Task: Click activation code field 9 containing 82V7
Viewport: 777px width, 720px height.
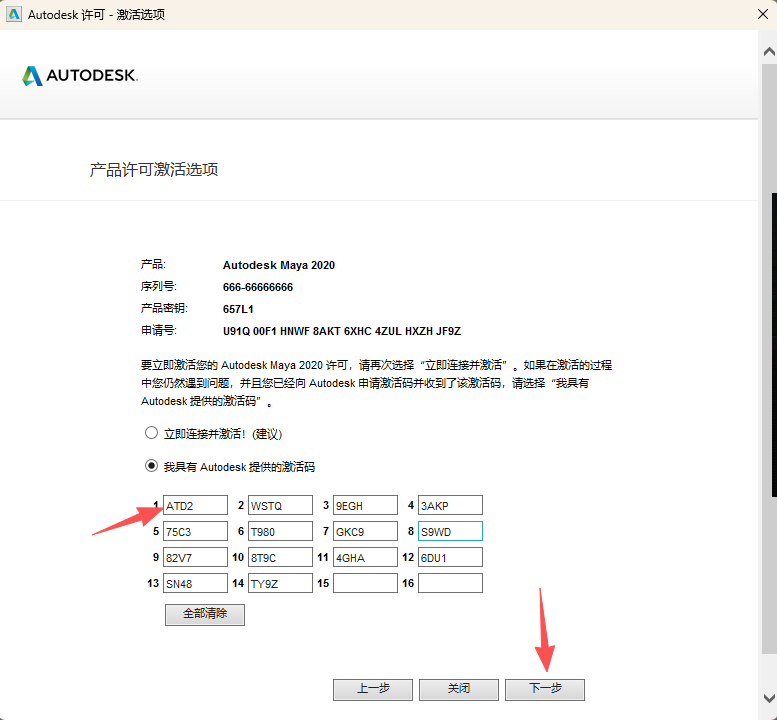Action: (x=195, y=557)
